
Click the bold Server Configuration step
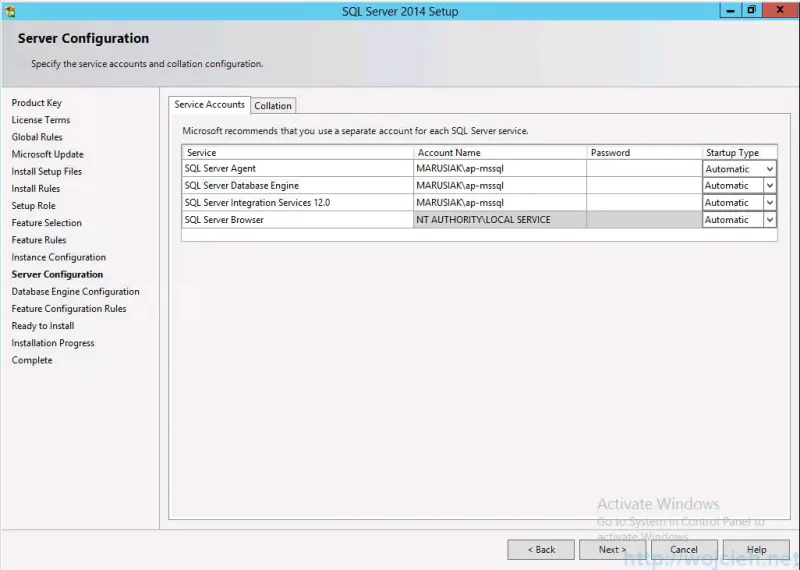[57, 274]
